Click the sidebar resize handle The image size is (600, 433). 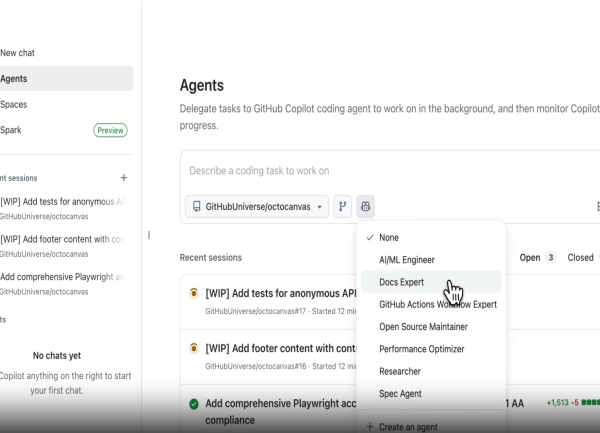click(149, 235)
